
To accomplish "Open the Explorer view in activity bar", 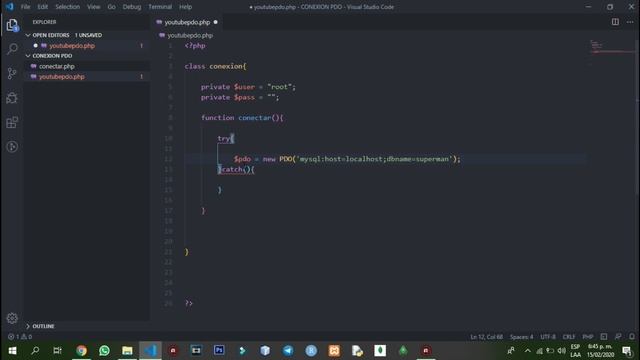I will (12, 25).
